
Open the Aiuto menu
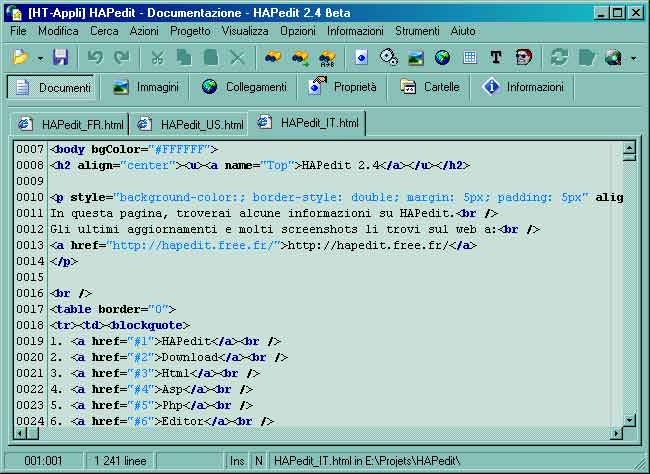pos(463,31)
